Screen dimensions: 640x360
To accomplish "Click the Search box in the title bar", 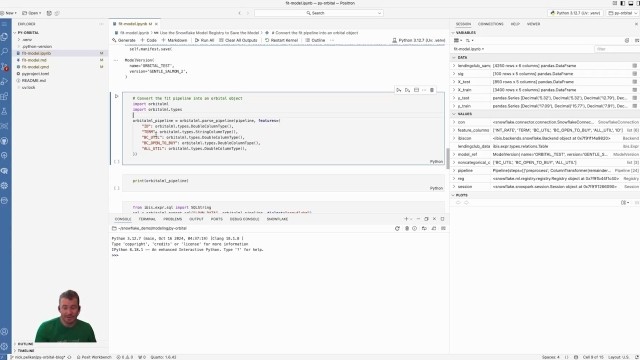I will click(319, 13).
